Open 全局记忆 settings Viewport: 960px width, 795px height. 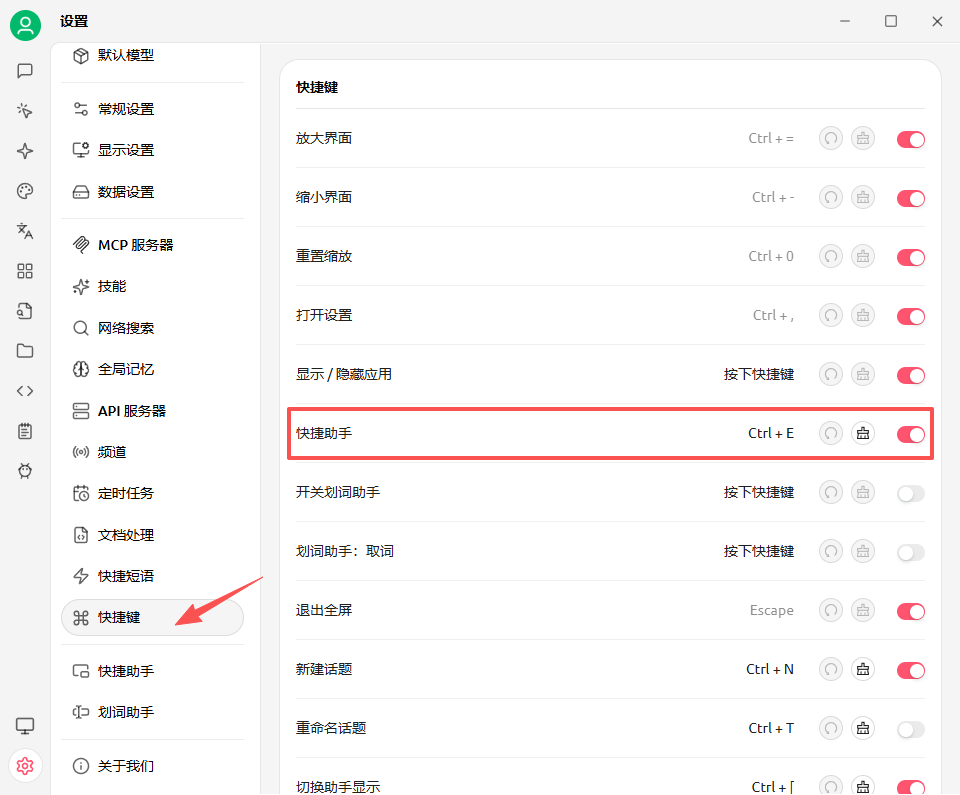point(152,369)
